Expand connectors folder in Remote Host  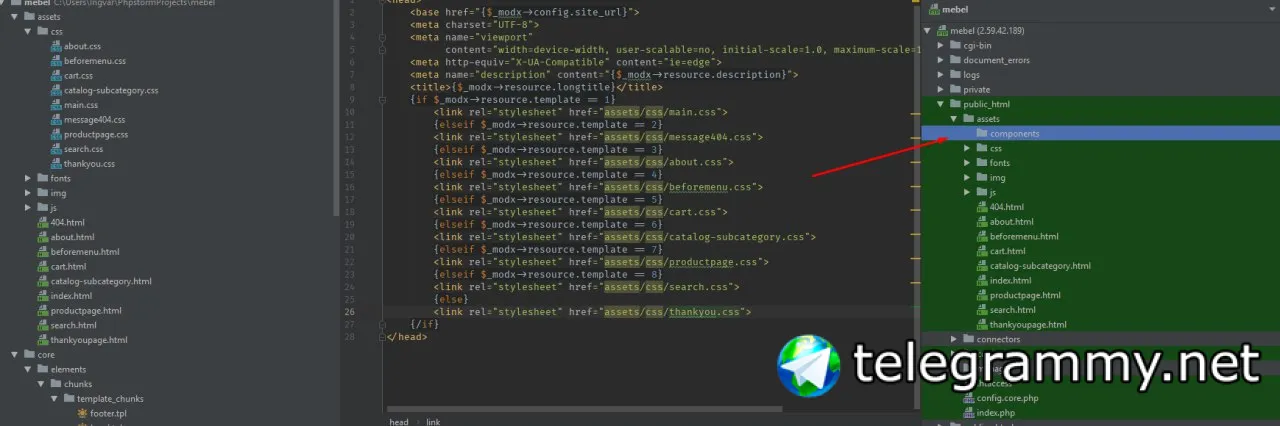954,339
